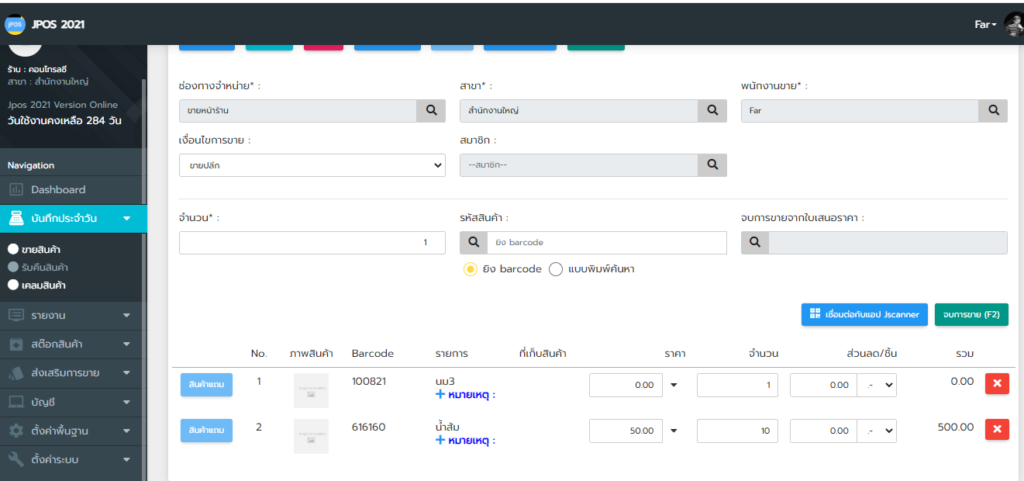Screen dimensions: 1024x481
Task: Click cash register icon of บันทึกประจำวัน
Action: (x=16, y=219)
